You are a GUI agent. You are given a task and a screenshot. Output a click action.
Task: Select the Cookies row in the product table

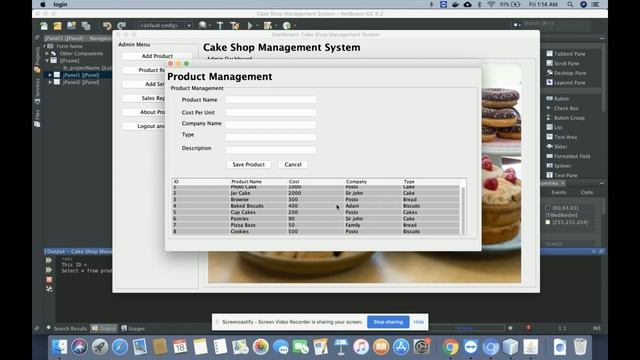tap(316, 231)
